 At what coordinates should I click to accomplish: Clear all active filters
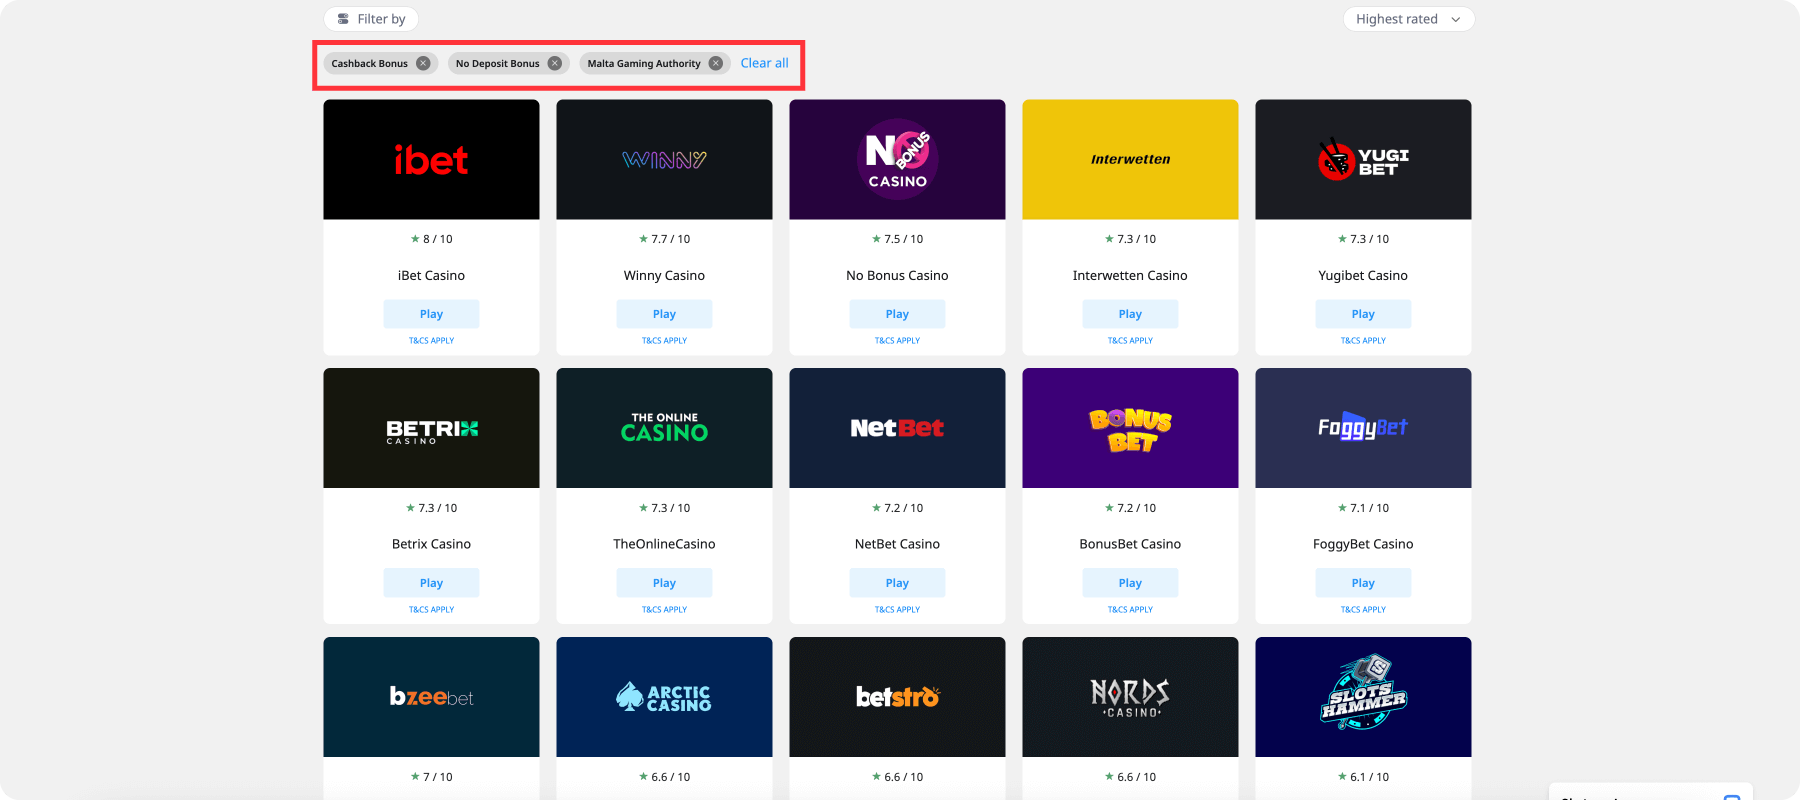(764, 63)
